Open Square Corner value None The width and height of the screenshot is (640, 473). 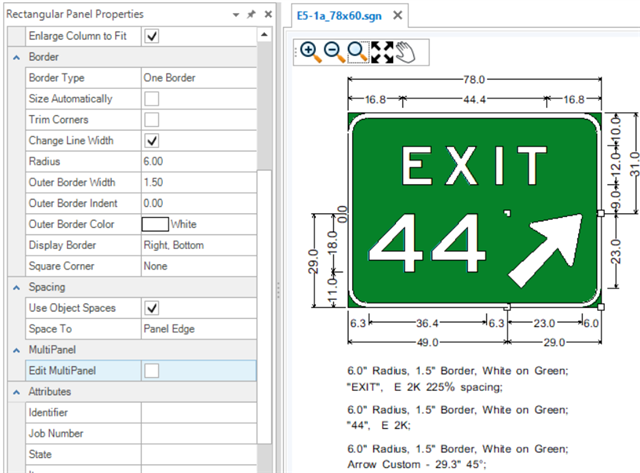(x=199, y=266)
